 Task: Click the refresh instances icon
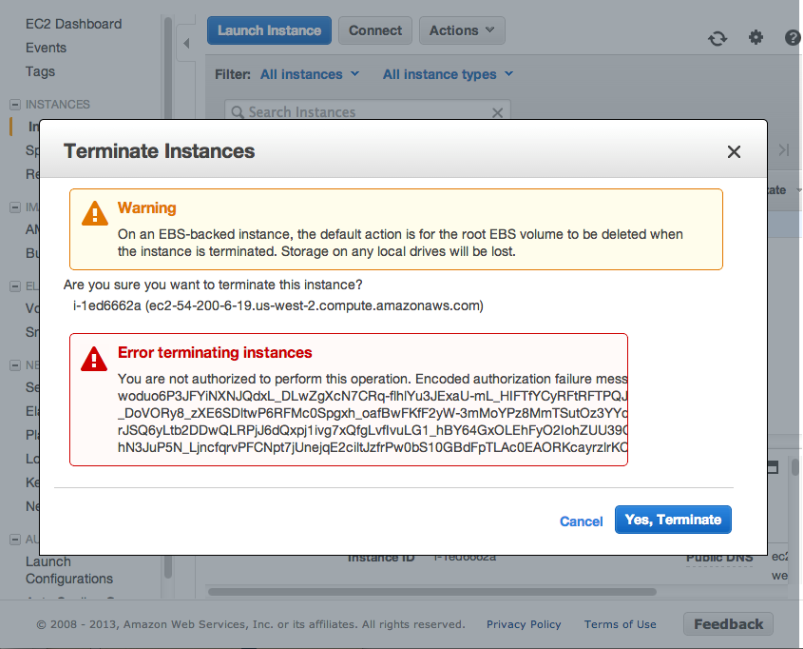click(717, 38)
